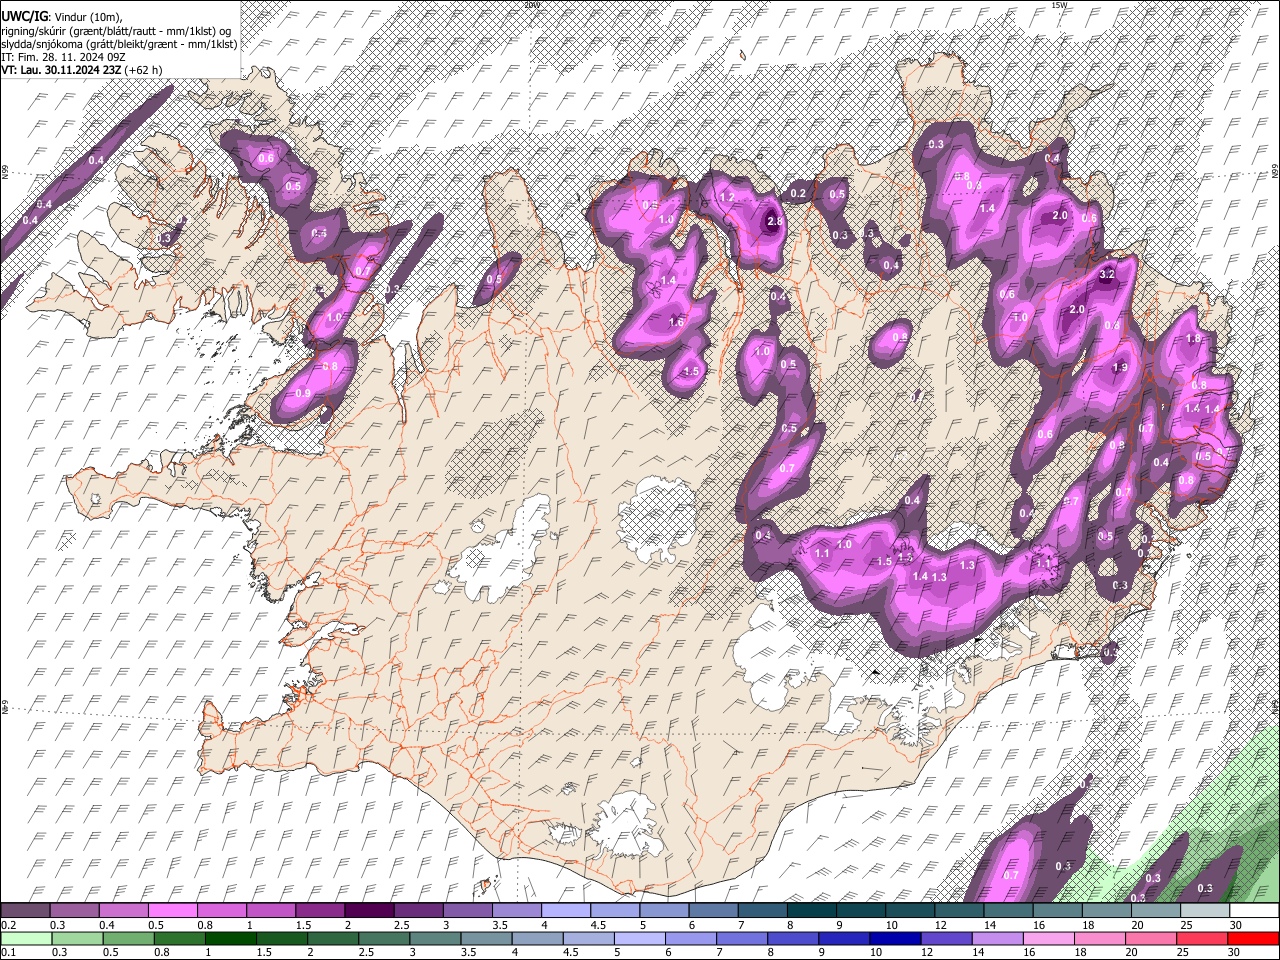The height and width of the screenshot is (960, 1280).
Task: Select the "slydda/snjókoma" legend description line
Action: pos(119,44)
